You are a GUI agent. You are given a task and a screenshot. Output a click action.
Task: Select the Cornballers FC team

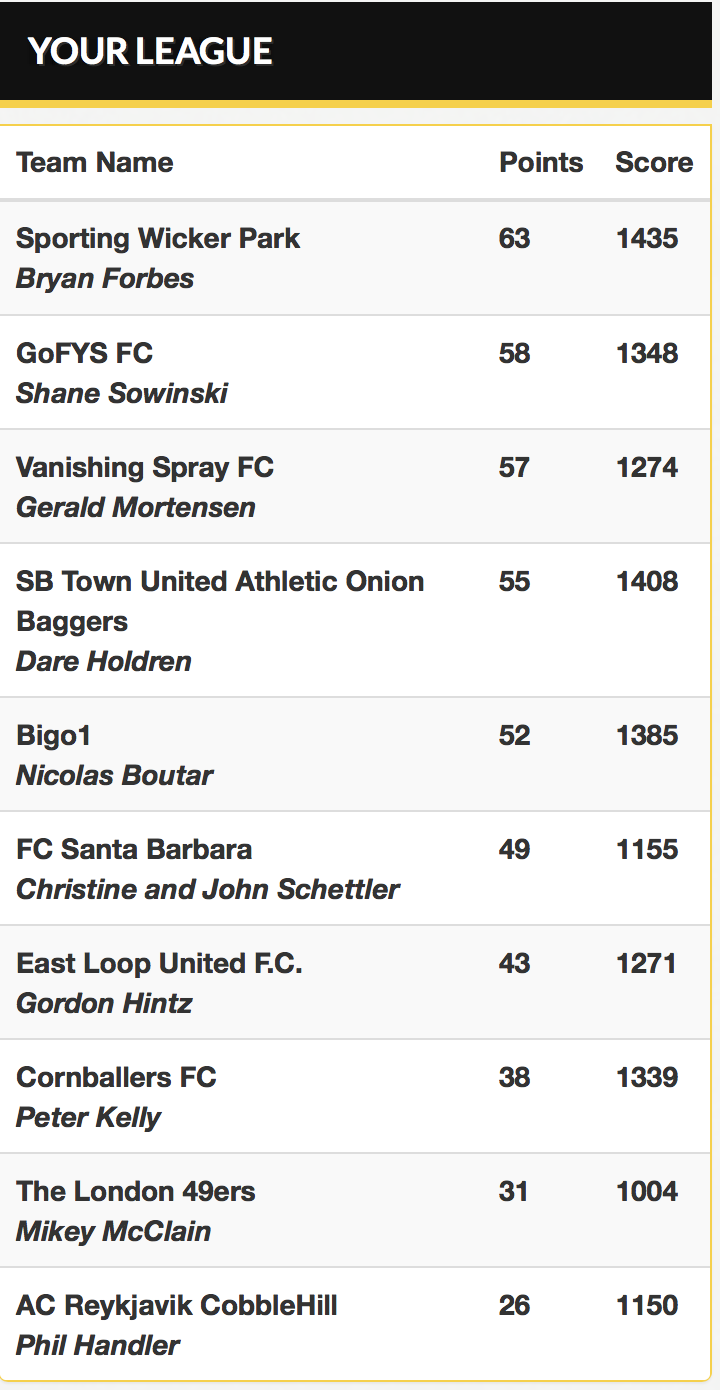tap(116, 1077)
